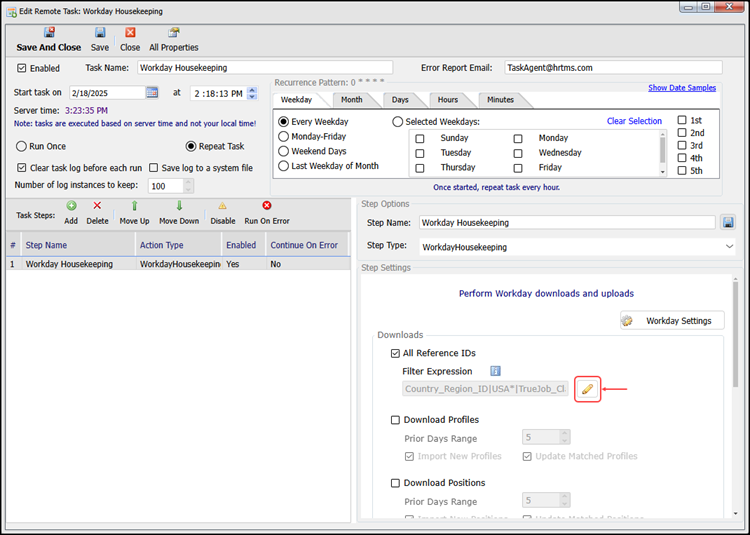The height and width of the screenshot is (535, 750).
Task: Click the Move Down arrow icon
Action: click(x=179, y=206)
